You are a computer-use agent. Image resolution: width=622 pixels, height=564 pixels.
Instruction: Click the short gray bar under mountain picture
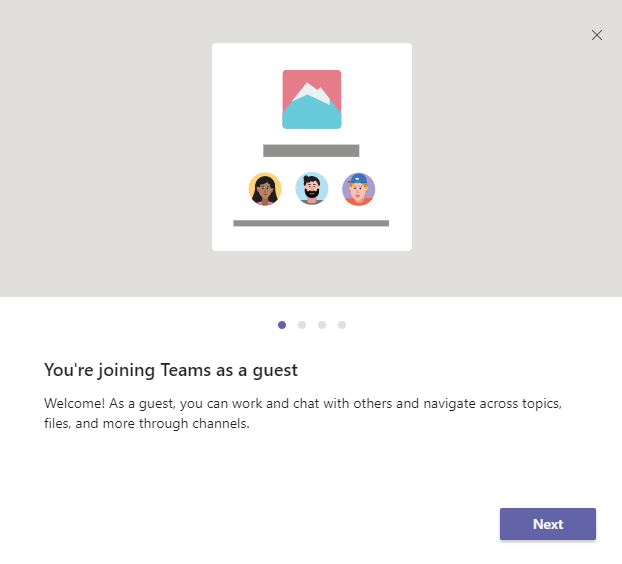[x=311, y=151]
